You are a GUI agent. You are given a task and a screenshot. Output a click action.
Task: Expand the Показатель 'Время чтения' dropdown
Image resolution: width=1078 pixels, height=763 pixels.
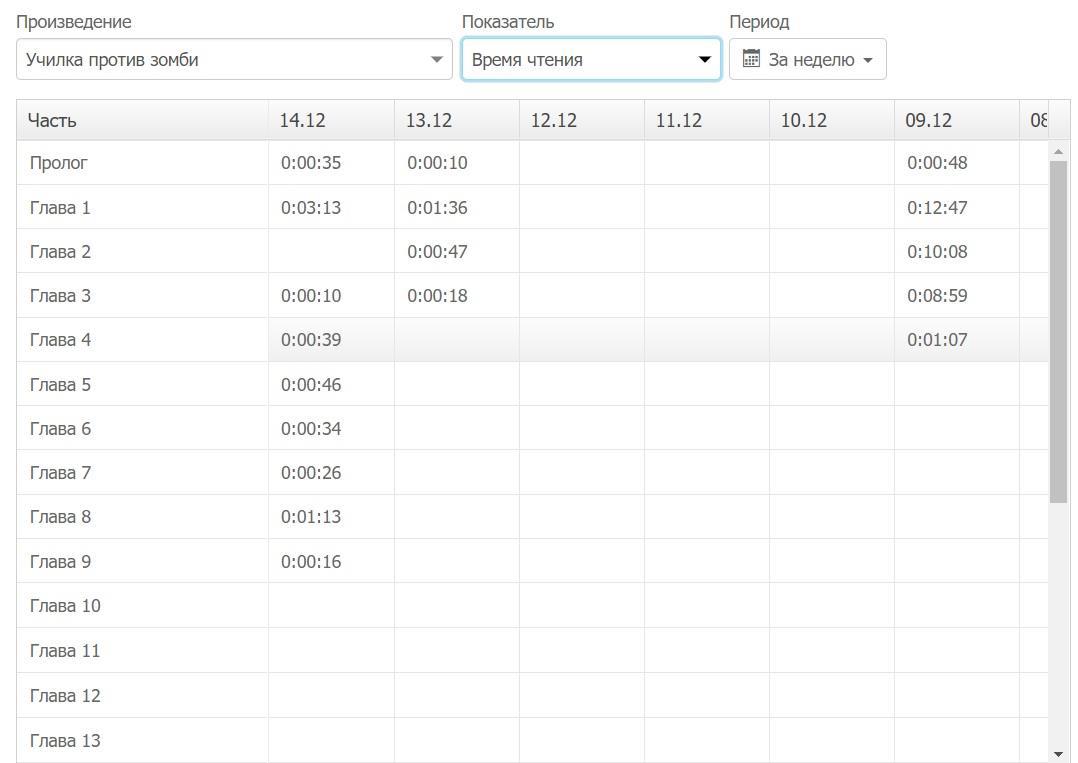pos(703,60)
